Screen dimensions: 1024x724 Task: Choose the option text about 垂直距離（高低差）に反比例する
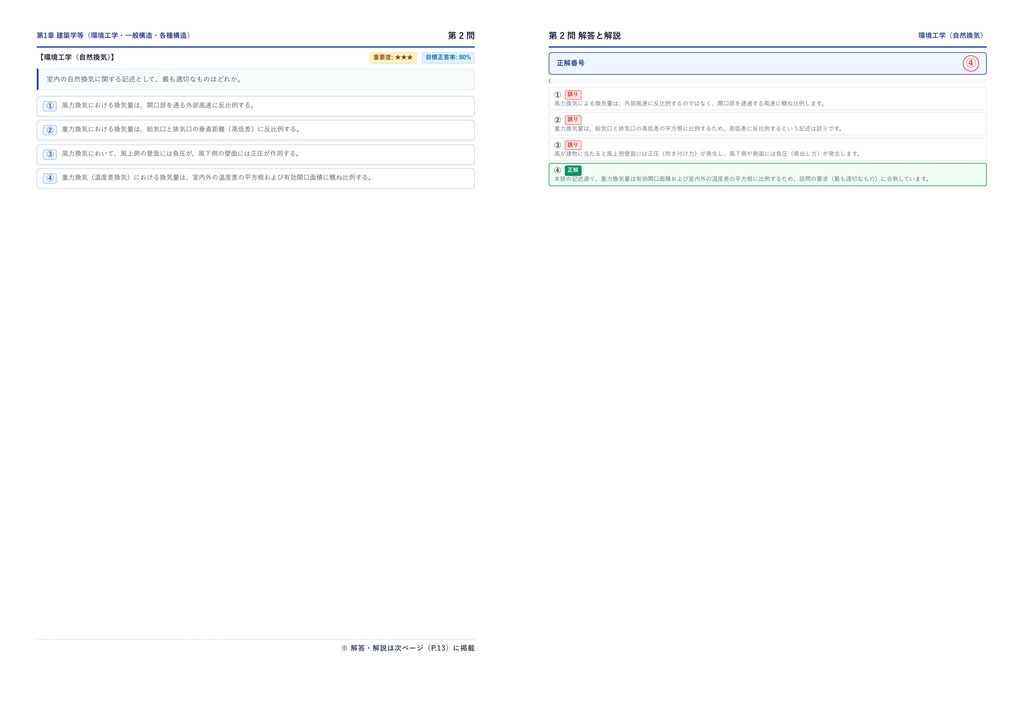click(181, 129)
